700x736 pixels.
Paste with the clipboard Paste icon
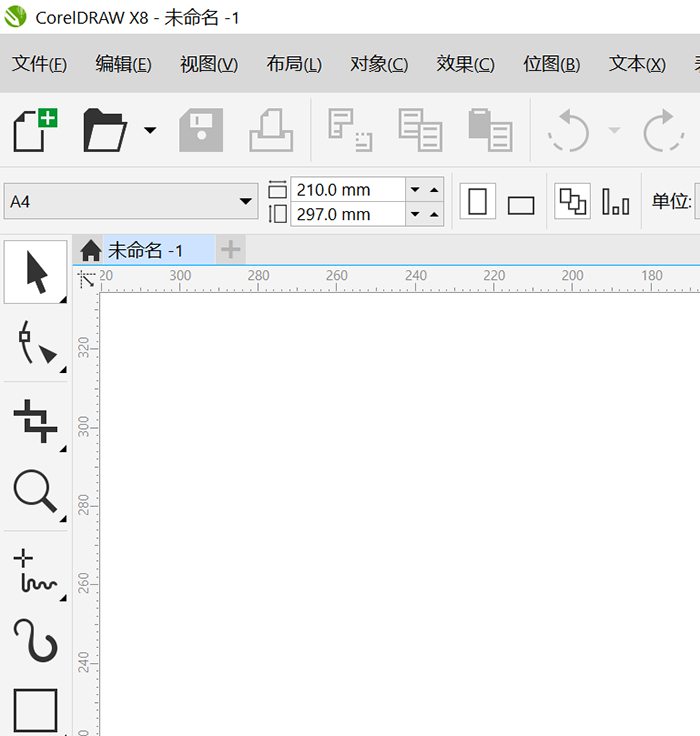[490, 130]
